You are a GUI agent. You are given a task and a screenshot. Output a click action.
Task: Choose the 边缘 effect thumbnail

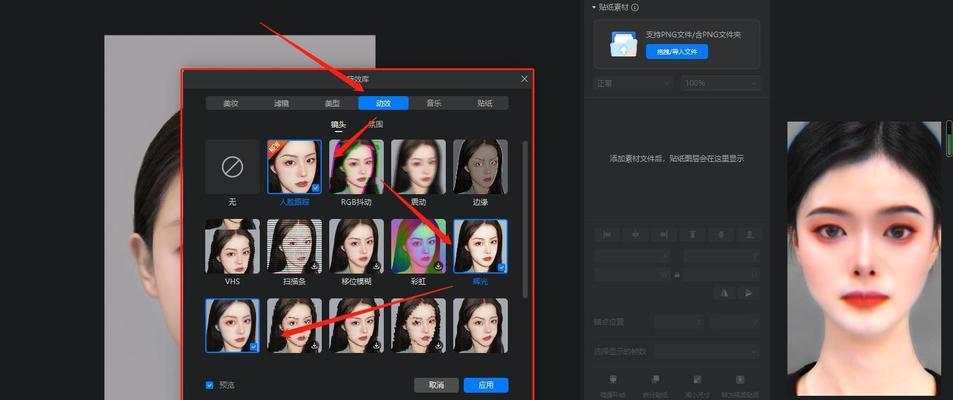pyautogui.click(x=480, y=167)
